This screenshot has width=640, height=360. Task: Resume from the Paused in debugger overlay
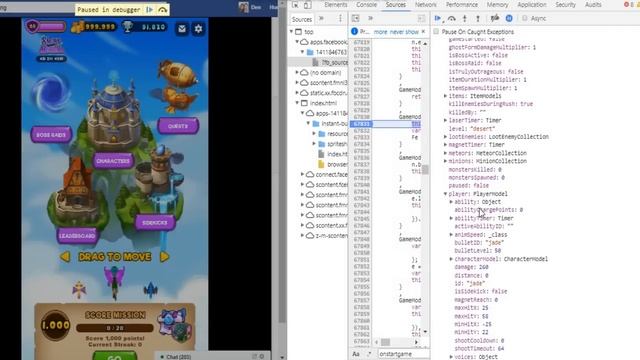click(x=150, y=9)
